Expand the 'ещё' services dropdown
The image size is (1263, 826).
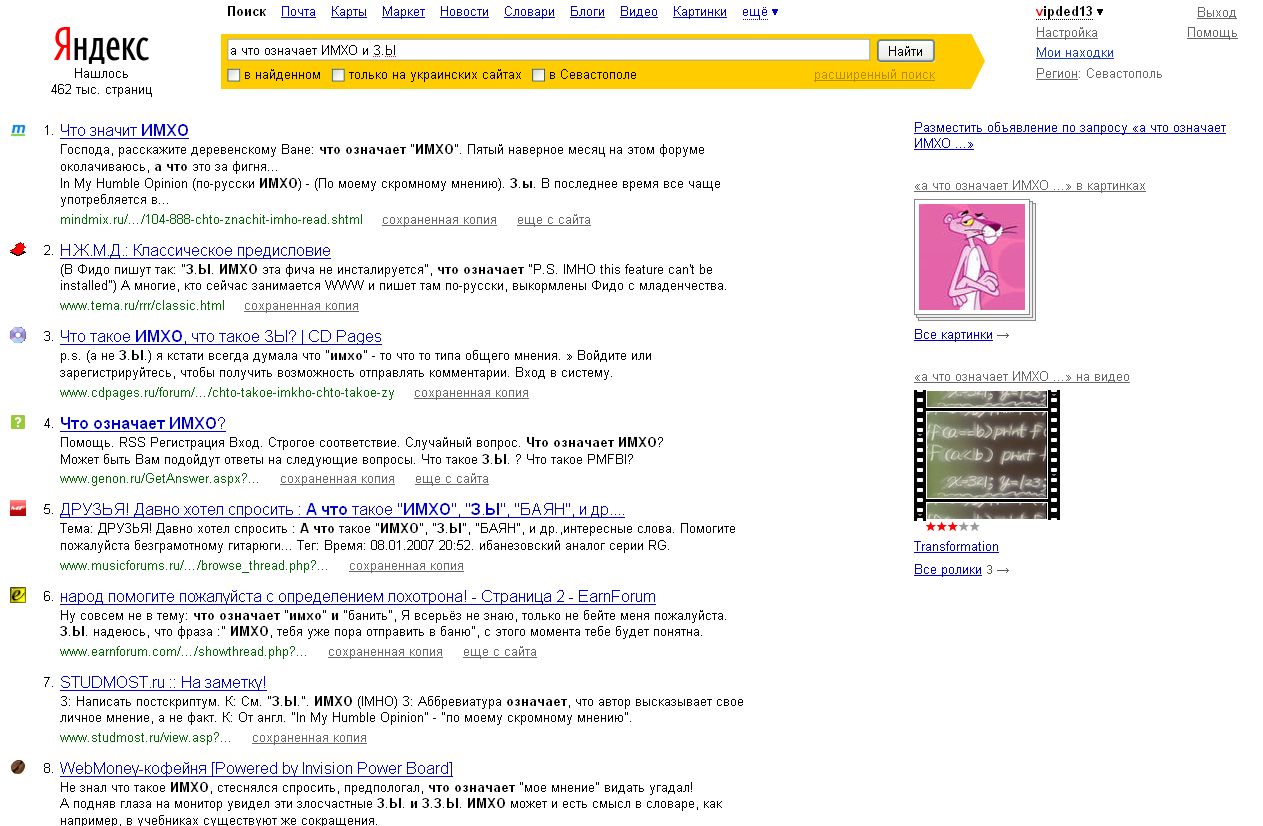pyautogui.click(x=760, y=12)
